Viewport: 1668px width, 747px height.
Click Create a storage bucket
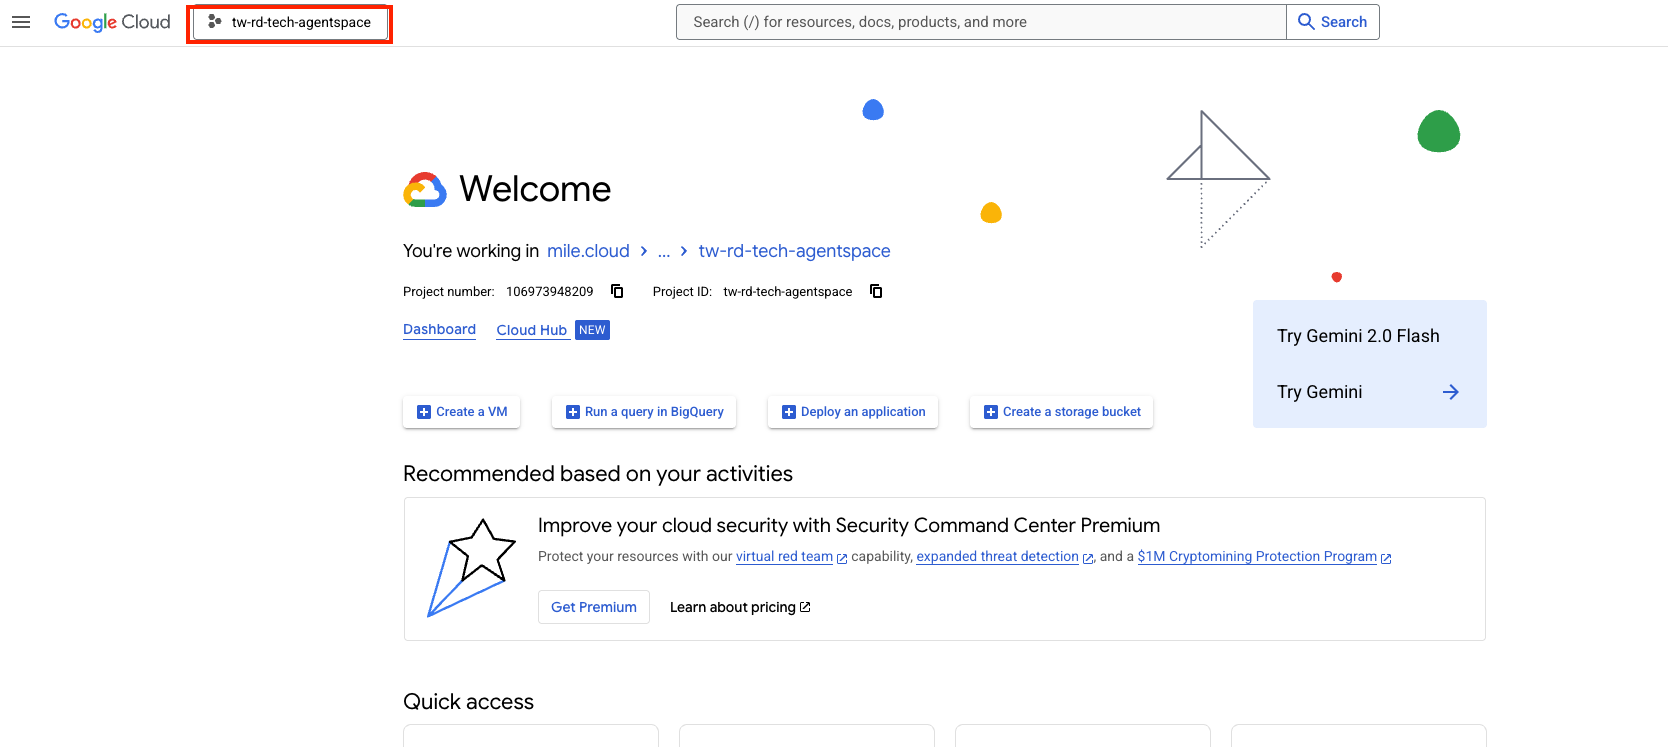click(x=1061, y=412)
